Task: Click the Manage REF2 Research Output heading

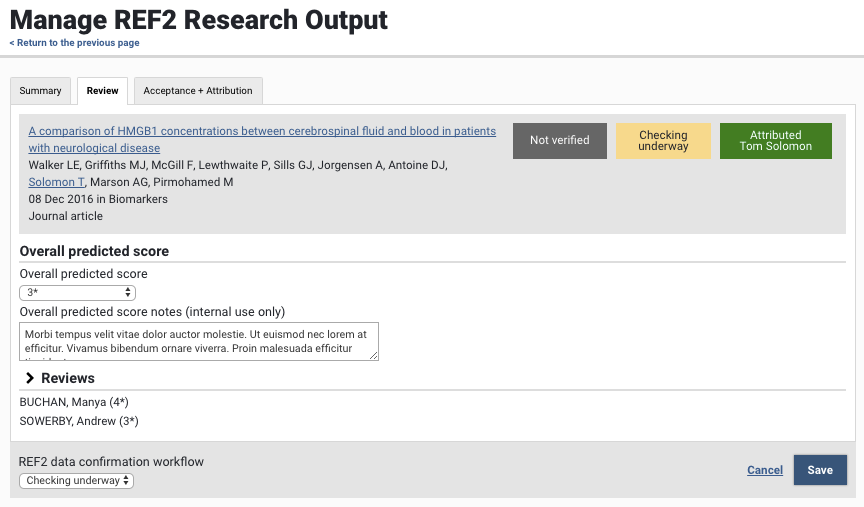Action: (199, 19)
